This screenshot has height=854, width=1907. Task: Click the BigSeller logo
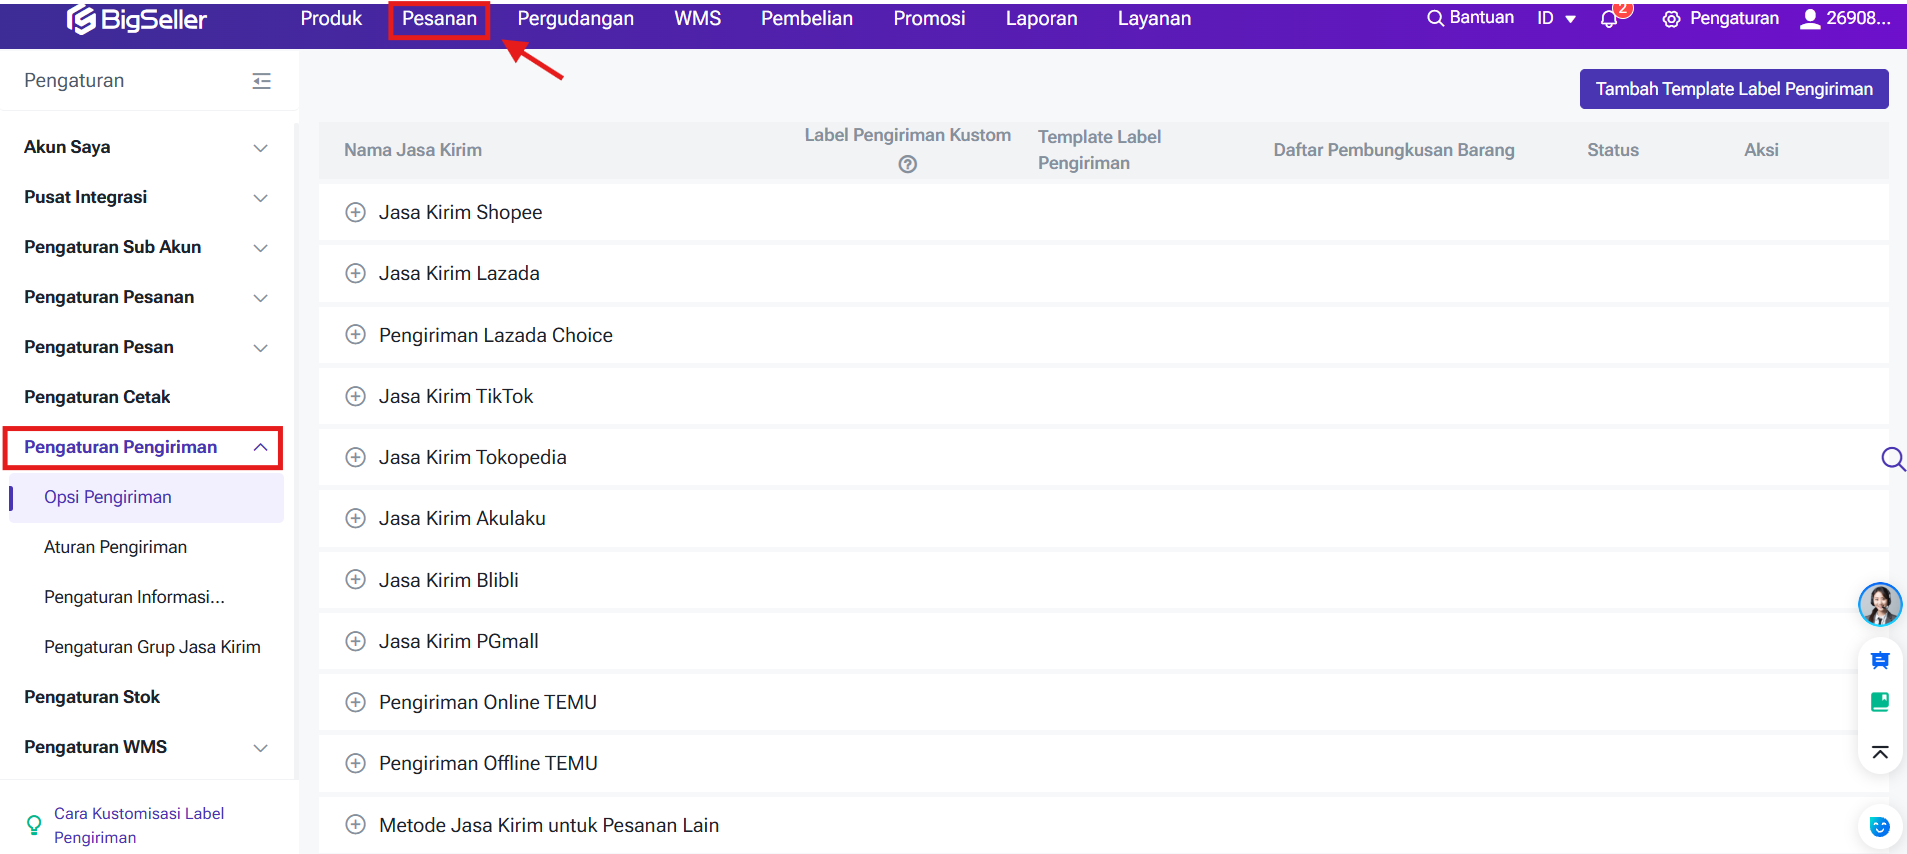tap(137, 19)
